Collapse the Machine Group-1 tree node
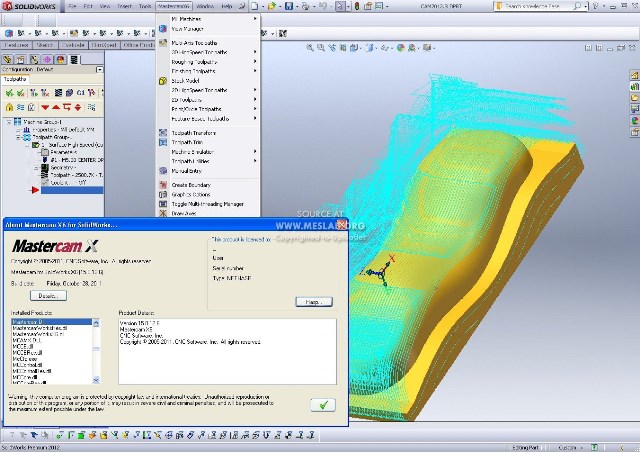640x452 pixels. [x=8, y=122]
